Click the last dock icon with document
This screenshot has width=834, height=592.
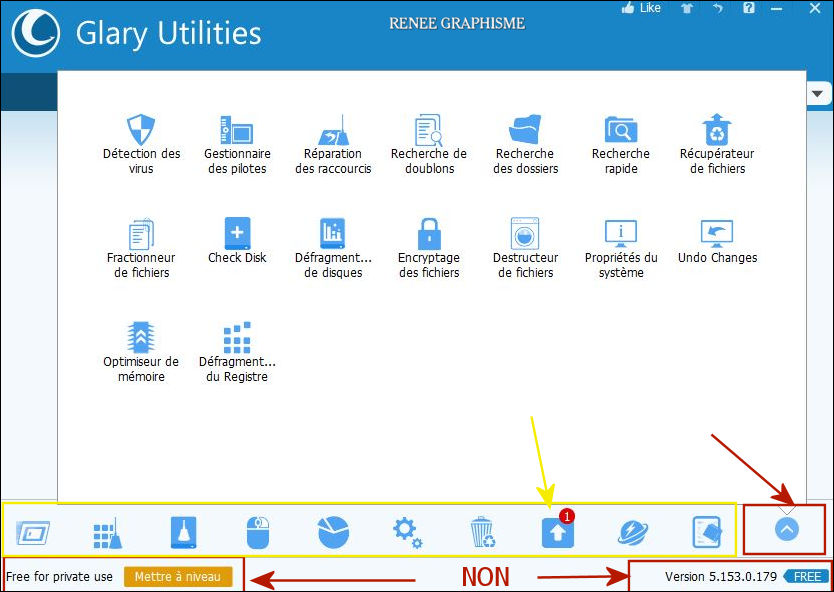click(707, 532)
